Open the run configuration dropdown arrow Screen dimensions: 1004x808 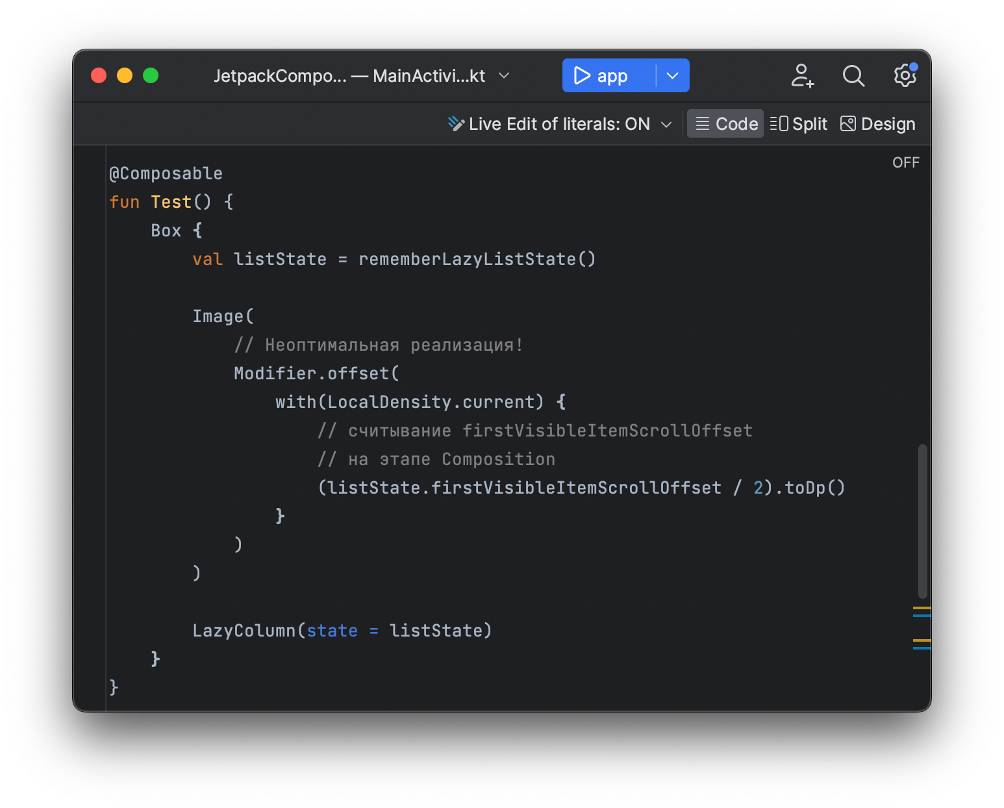pyautogui.click(x=673, y=76)
